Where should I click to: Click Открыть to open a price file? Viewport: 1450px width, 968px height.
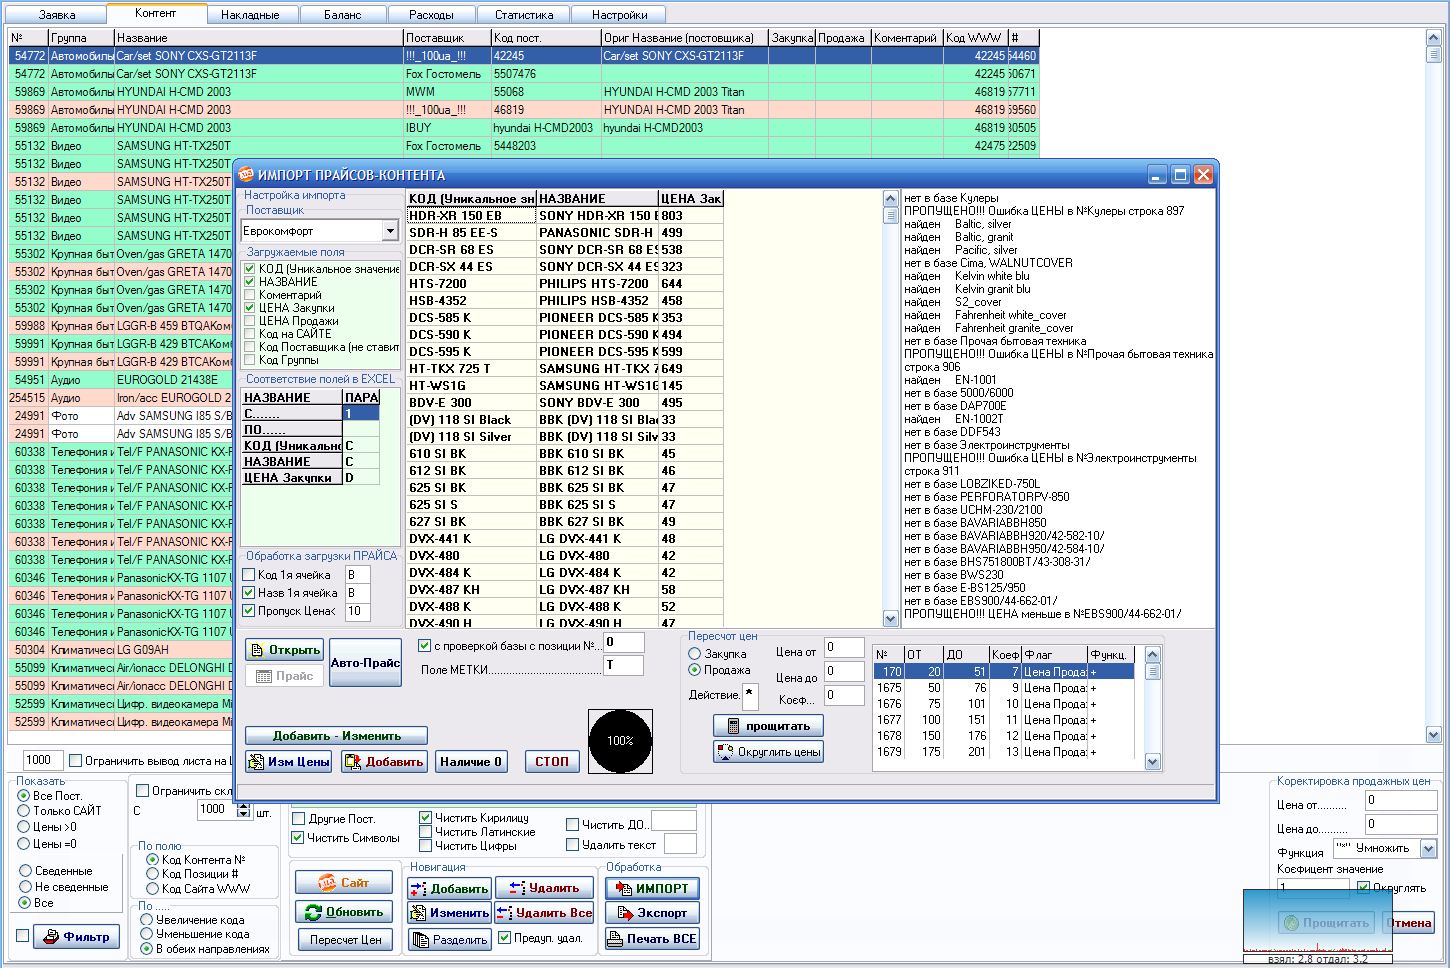click(285, 650)
